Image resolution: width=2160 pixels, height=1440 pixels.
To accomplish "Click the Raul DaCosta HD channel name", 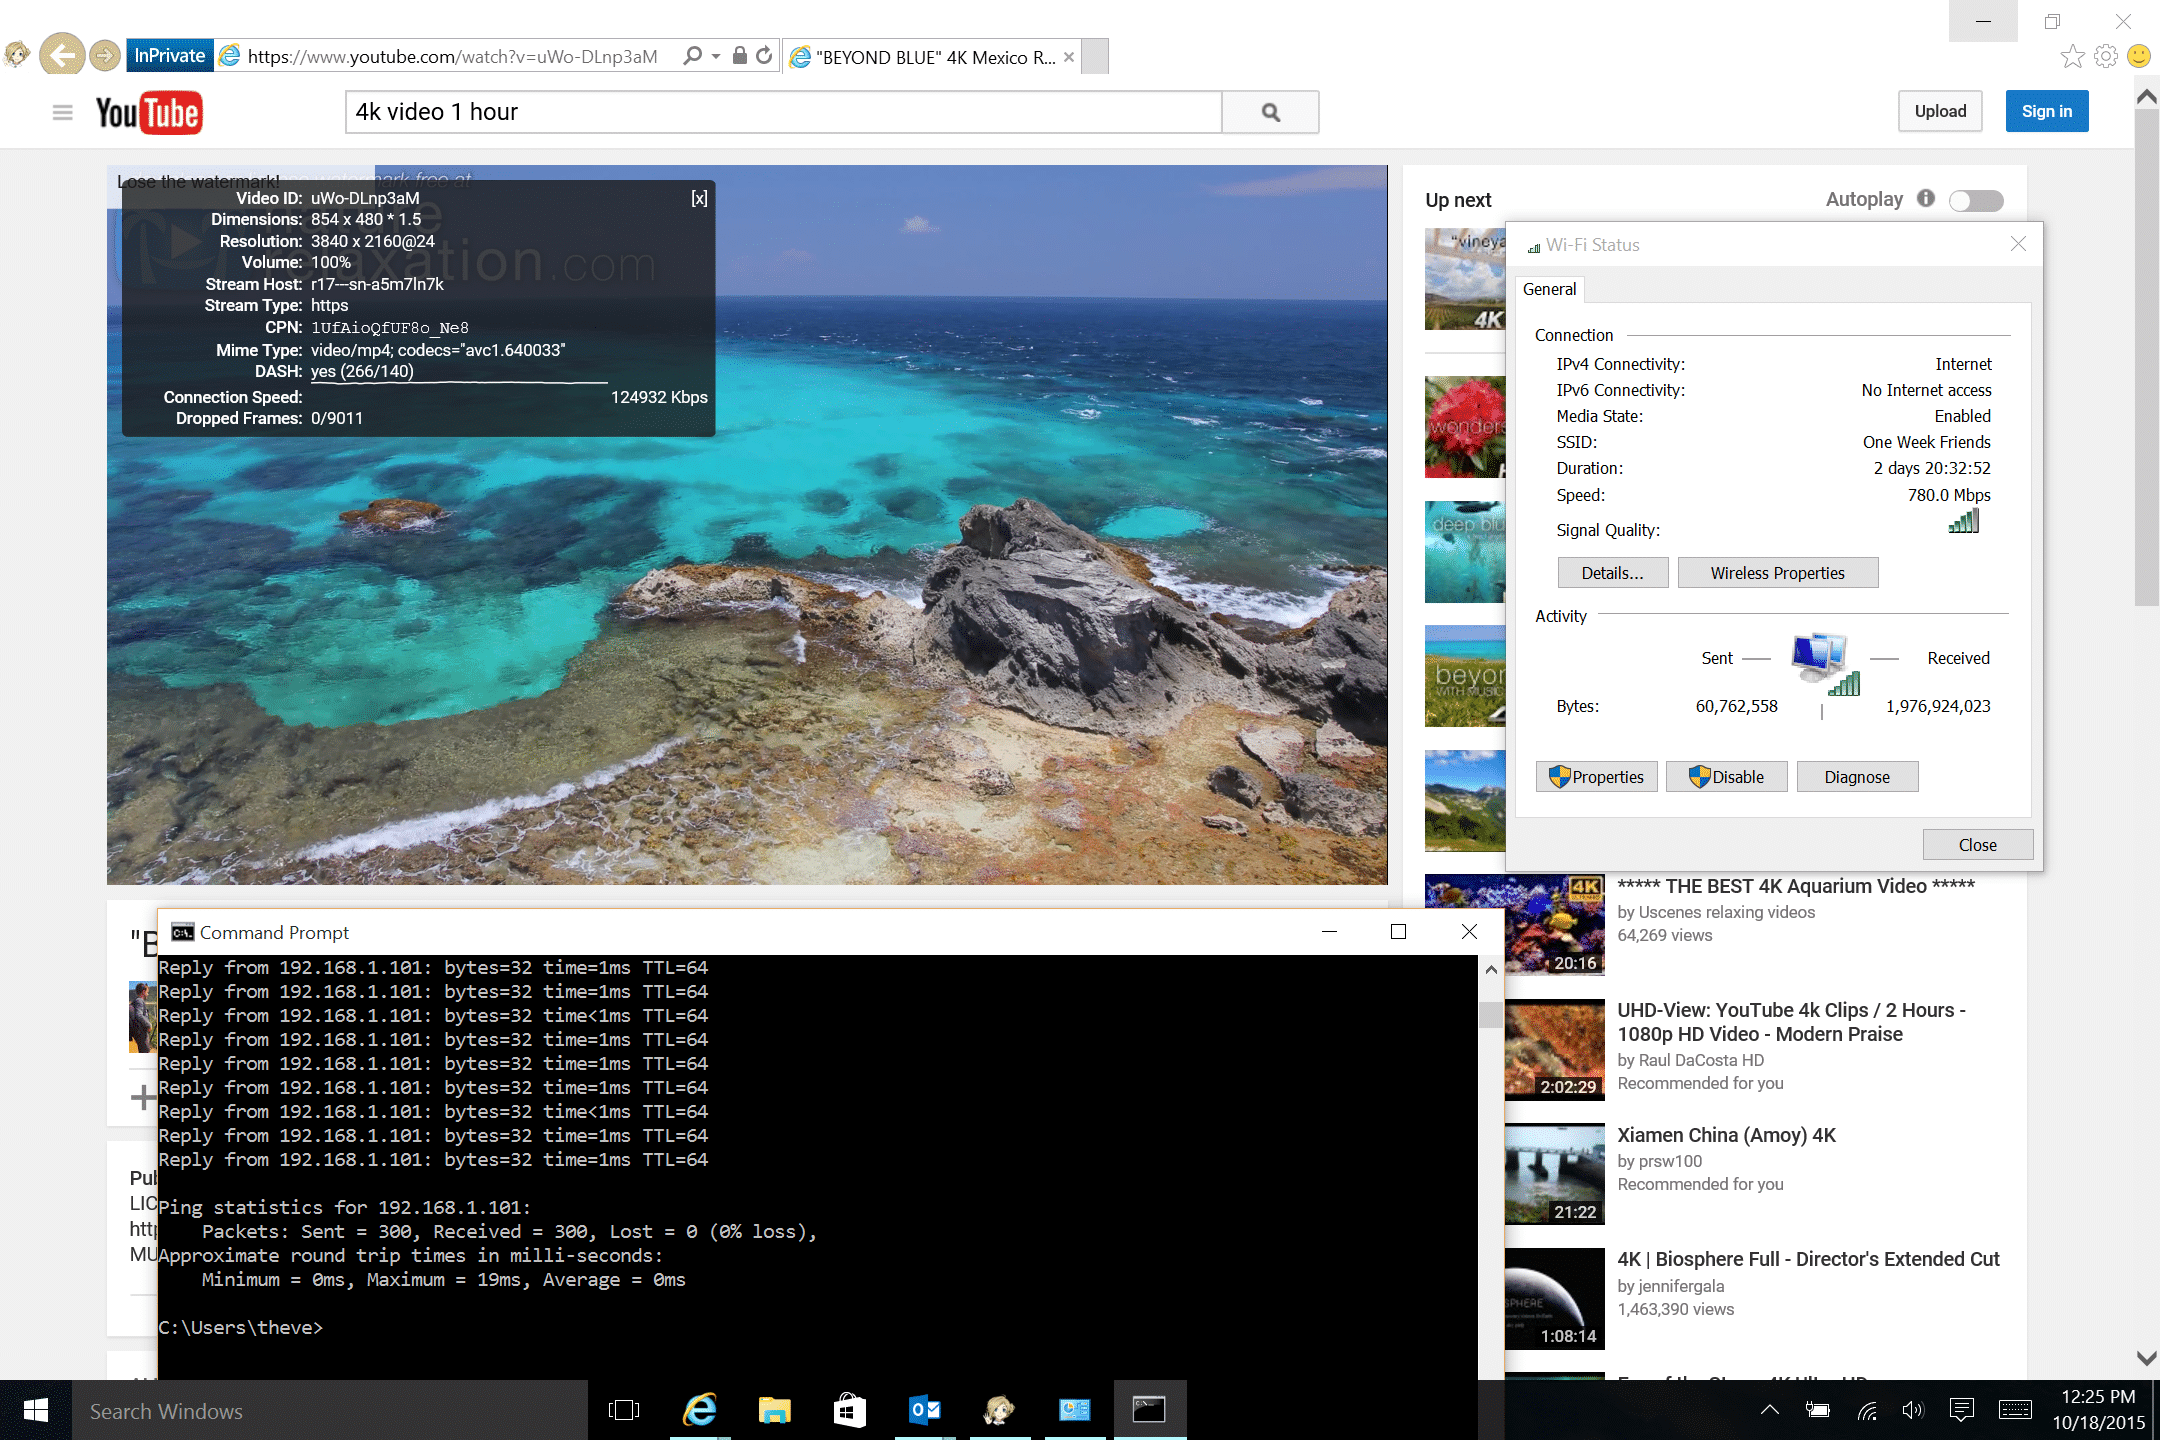I will click(1701, 1060).
